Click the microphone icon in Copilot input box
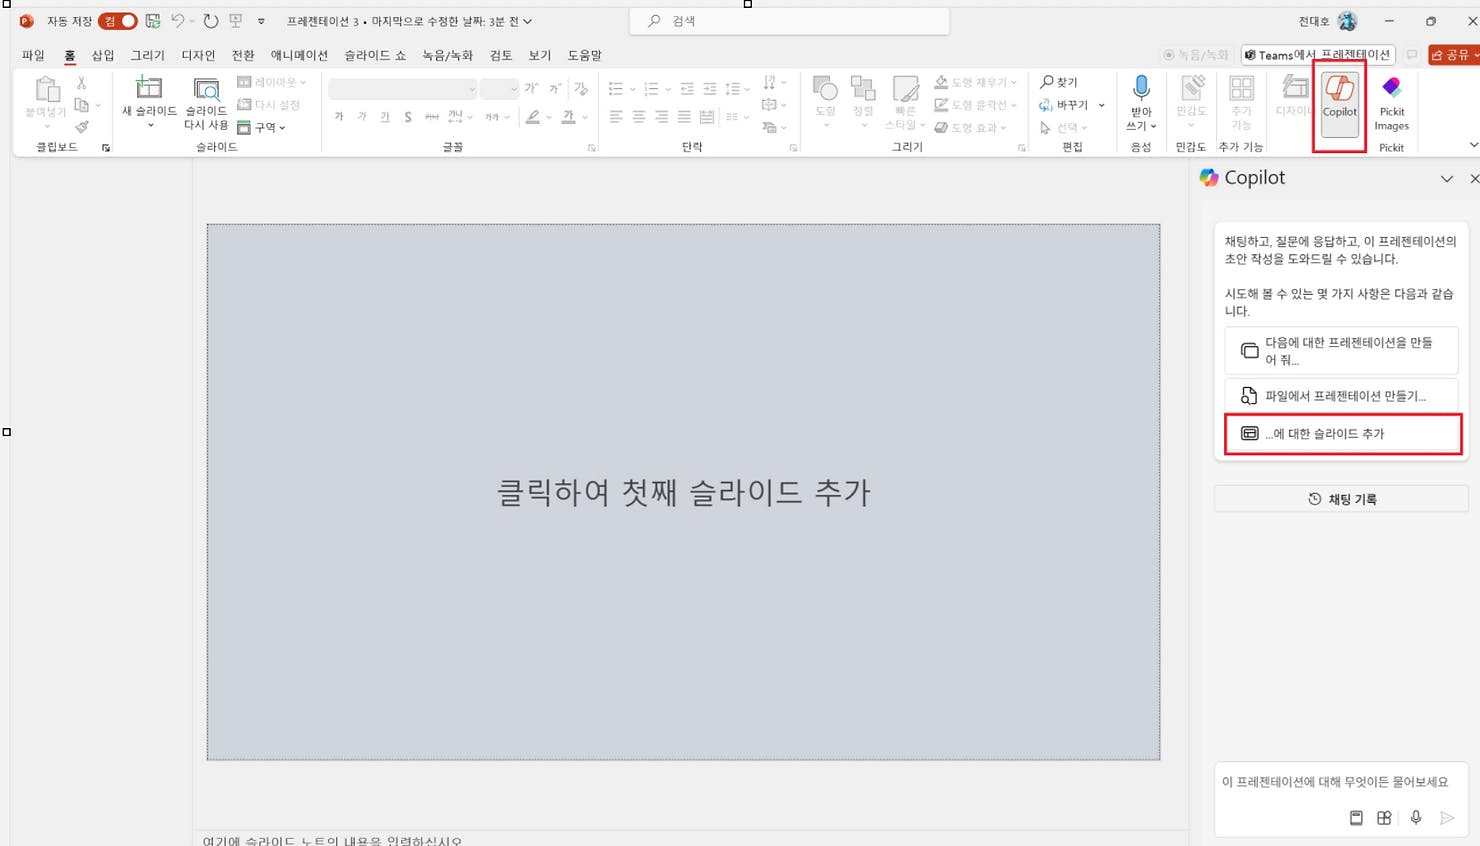The width and height of the screenshot is (1480, 846). point(1416,817)
